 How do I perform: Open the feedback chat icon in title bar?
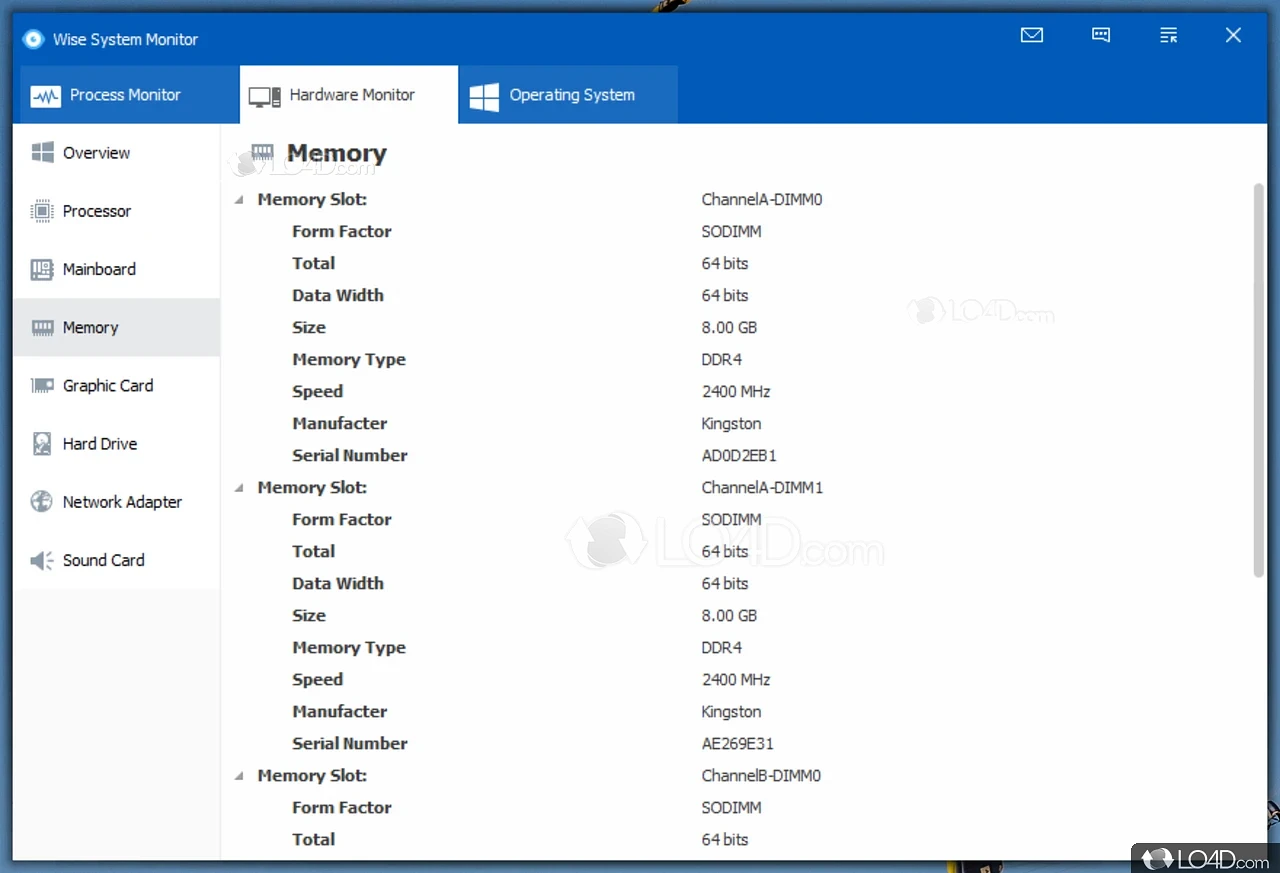click(x=1101, y=36)
